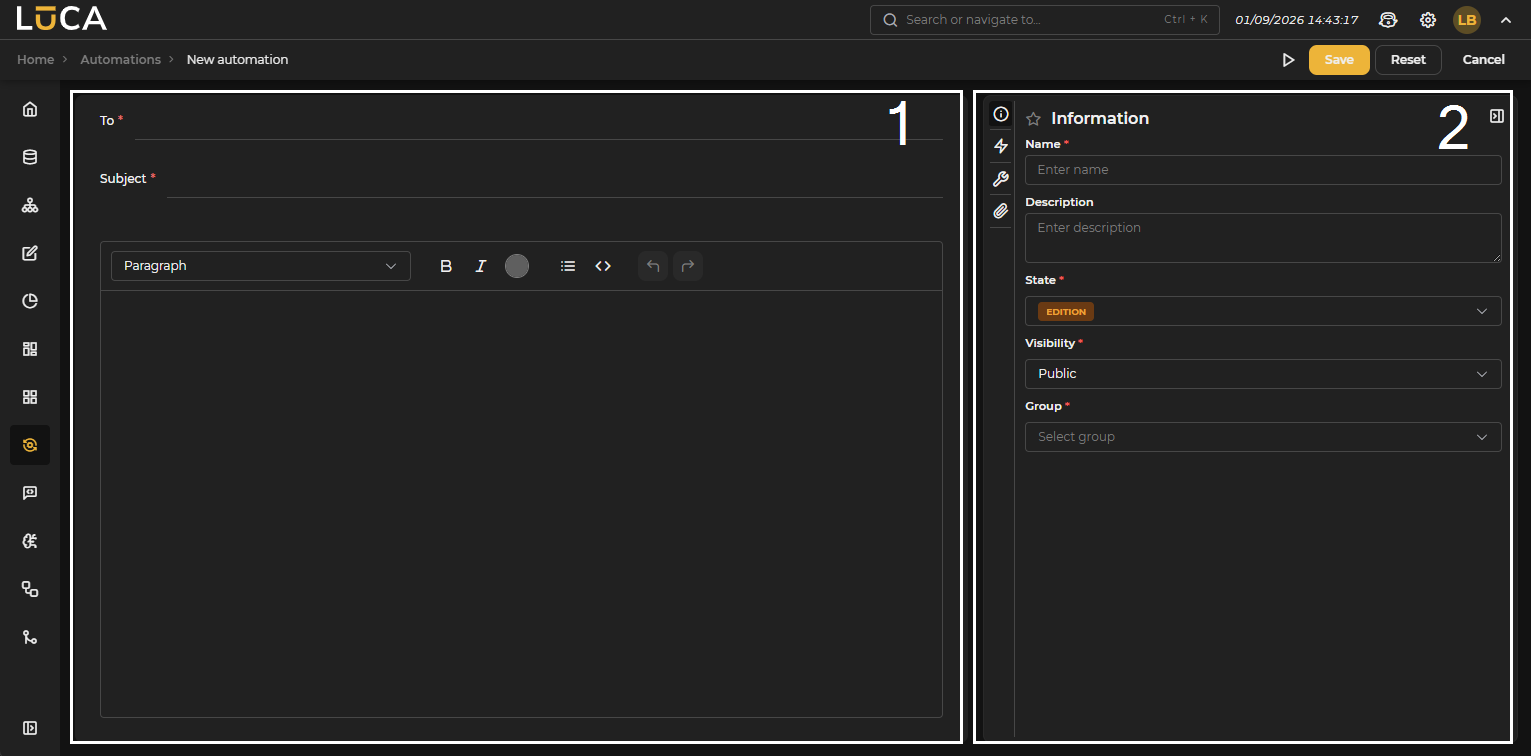Focus the Enter name input field
The width and height of the screenshot is (1531, 756).
tap(1263, 170)
